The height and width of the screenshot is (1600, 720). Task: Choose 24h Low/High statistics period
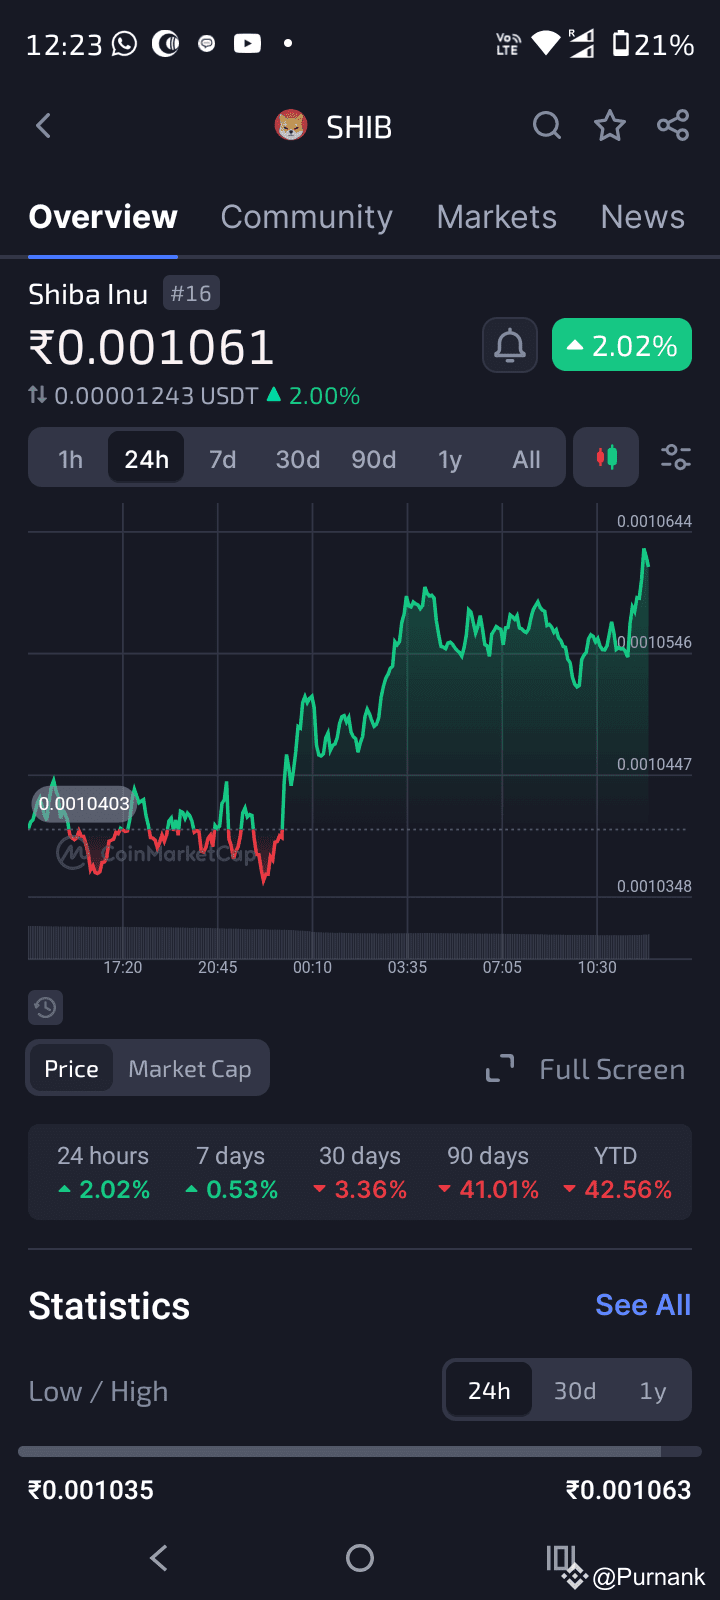coord(489,1390)
